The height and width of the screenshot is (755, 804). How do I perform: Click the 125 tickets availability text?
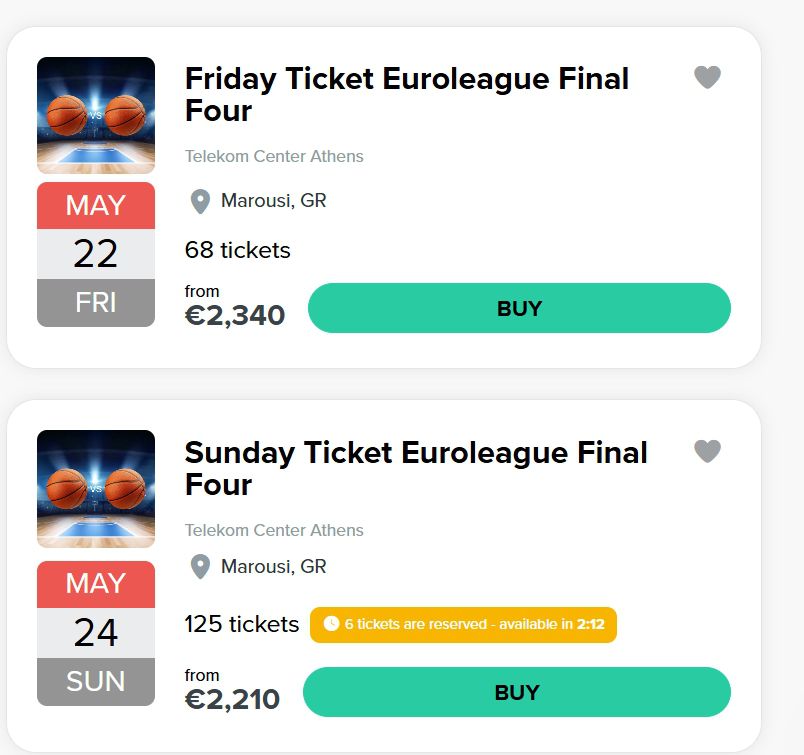(x=242, y=624)
